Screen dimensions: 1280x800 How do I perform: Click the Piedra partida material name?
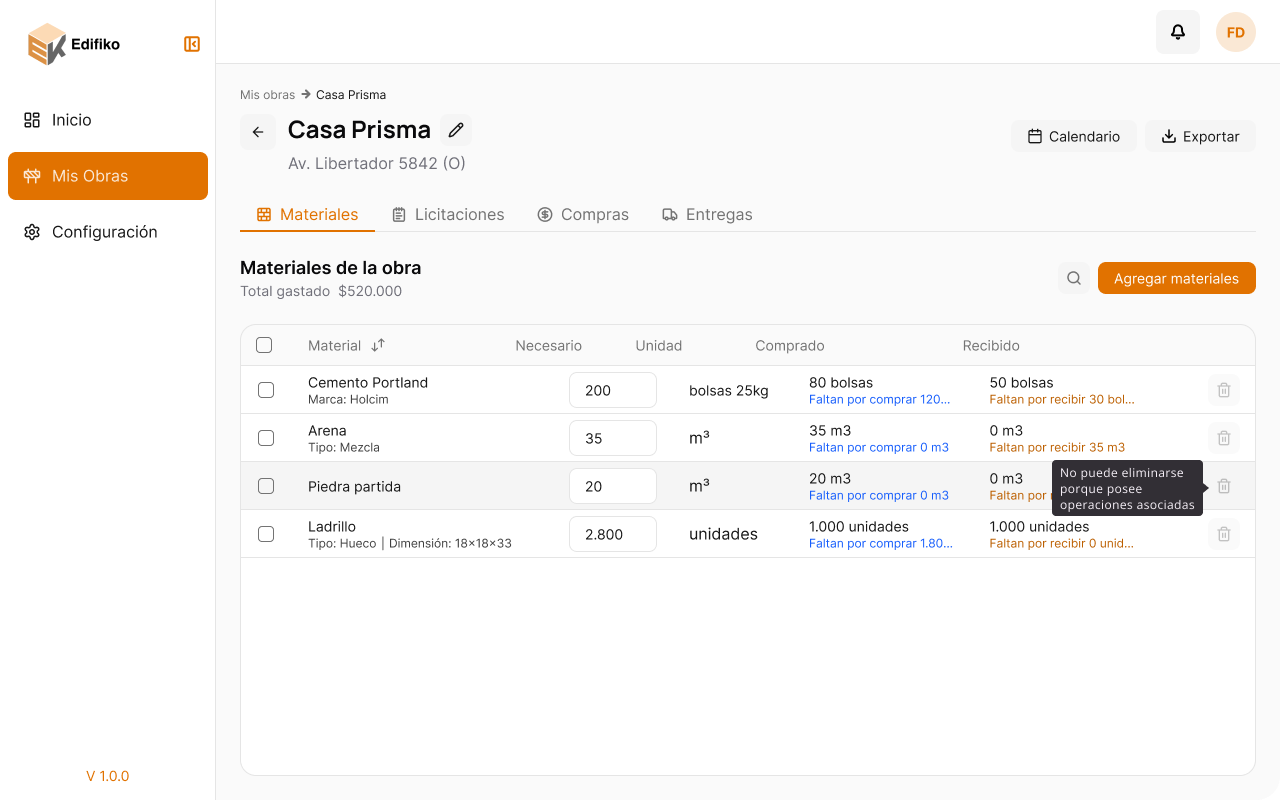click(354, 487)
